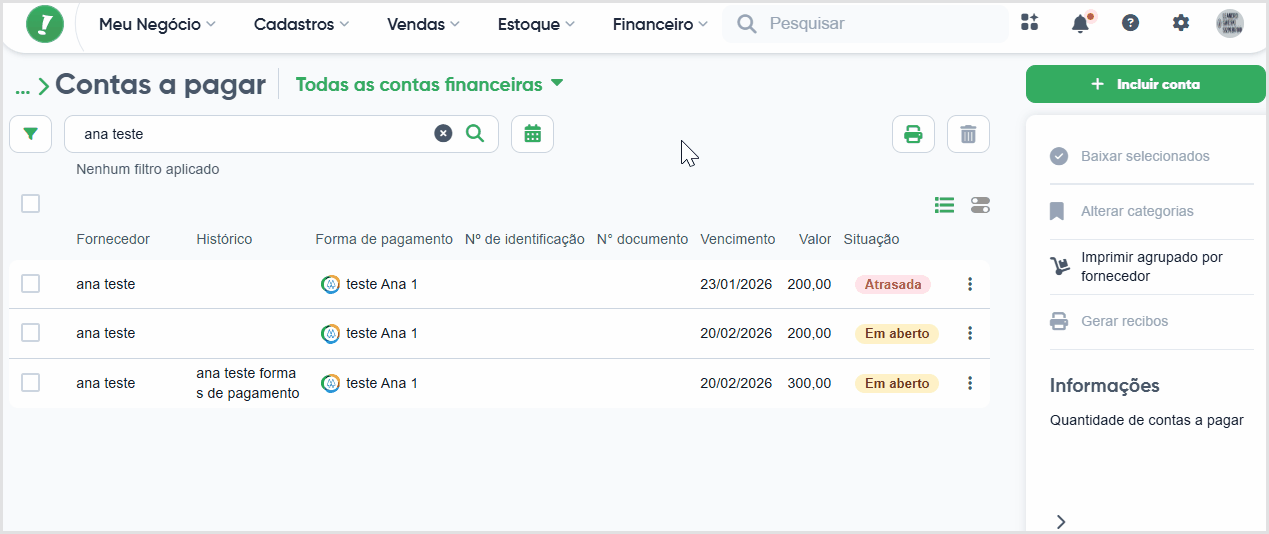This screenshot has height=534, width=1269.
Task: Click 'ana teste formas de pagamento' history text
Action: click(x=247, y=383)
